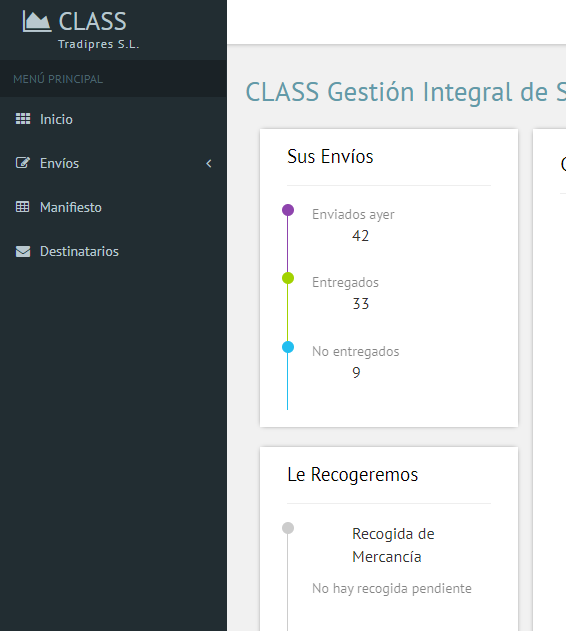
Task: Click the Enviados ayer count 42
Action: (x=360, y=236)
